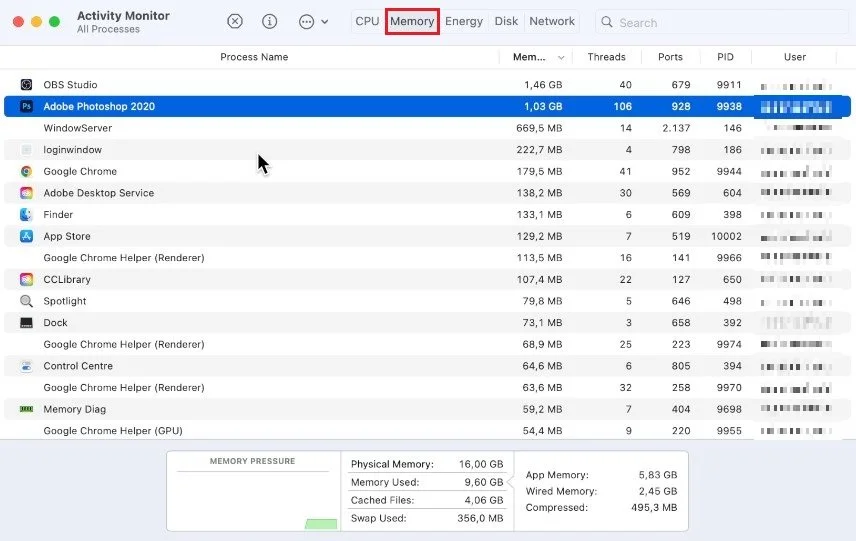
Task: Click the Adobe Desktop Service icon
Action: 26,193
